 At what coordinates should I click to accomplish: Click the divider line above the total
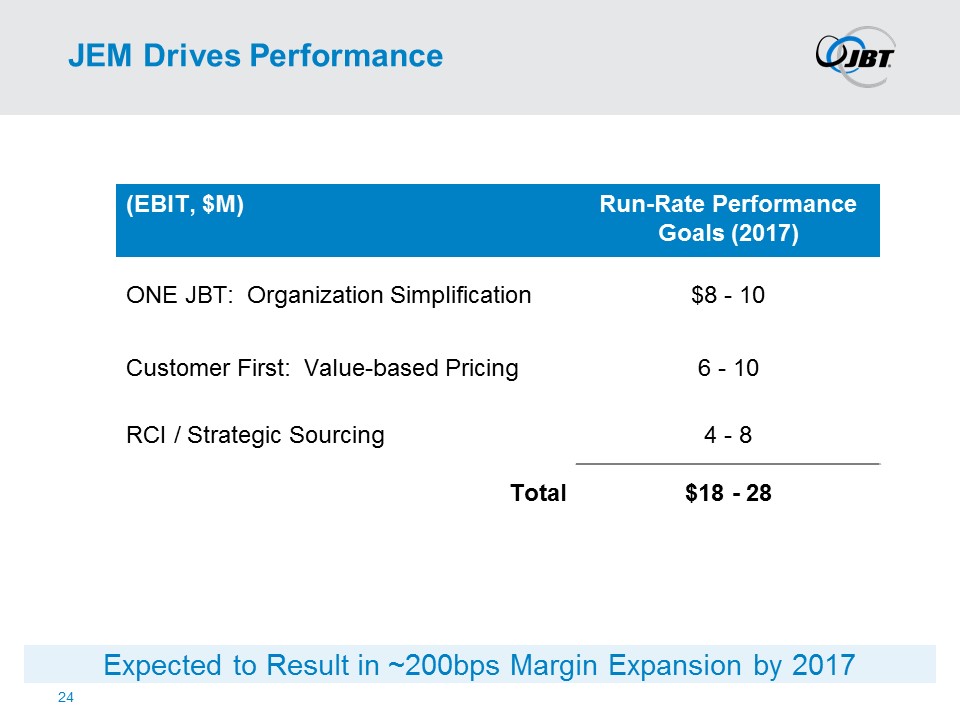point(728,464)
